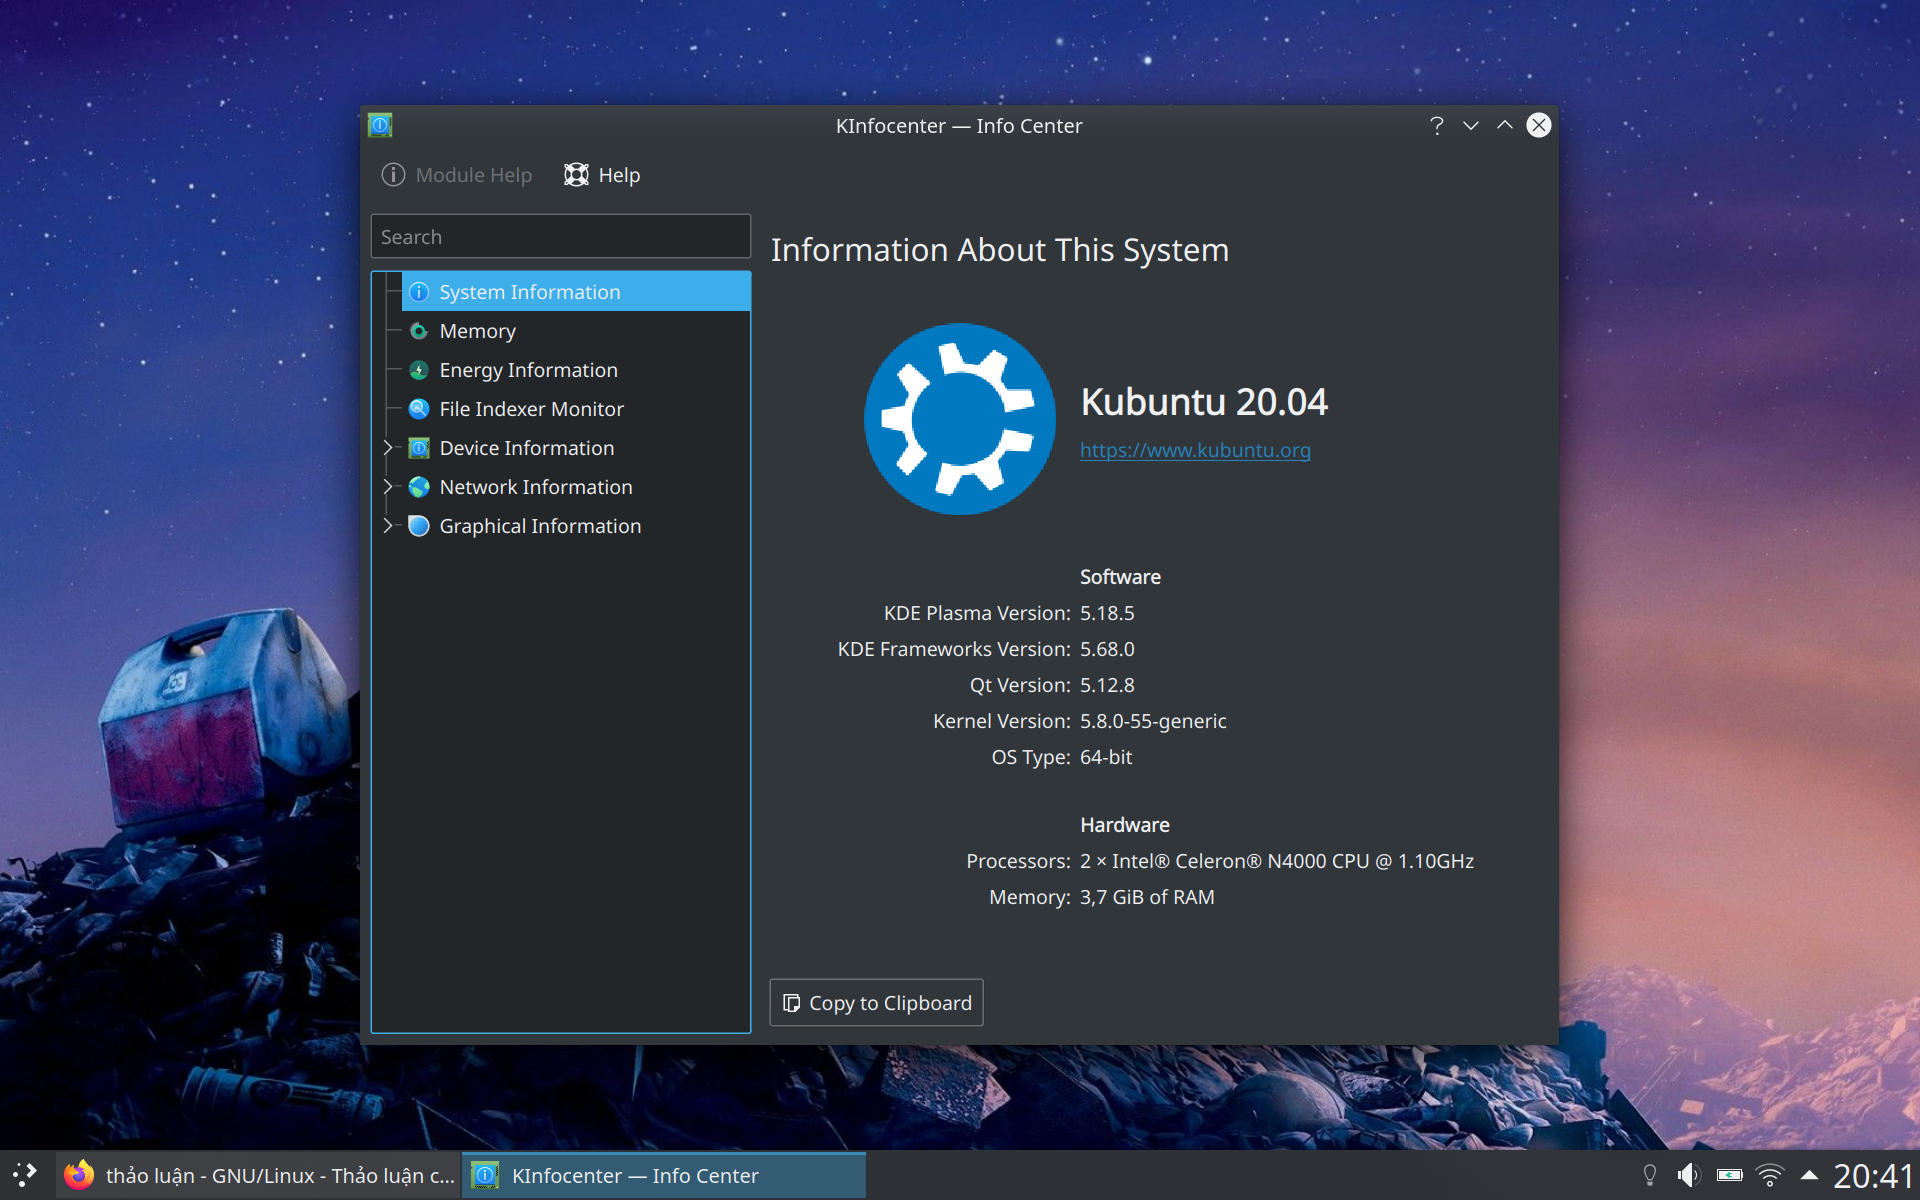Screen dimensions: 1920x1200
Task: Select the Memory module
Action: click(x=576, y=331)
